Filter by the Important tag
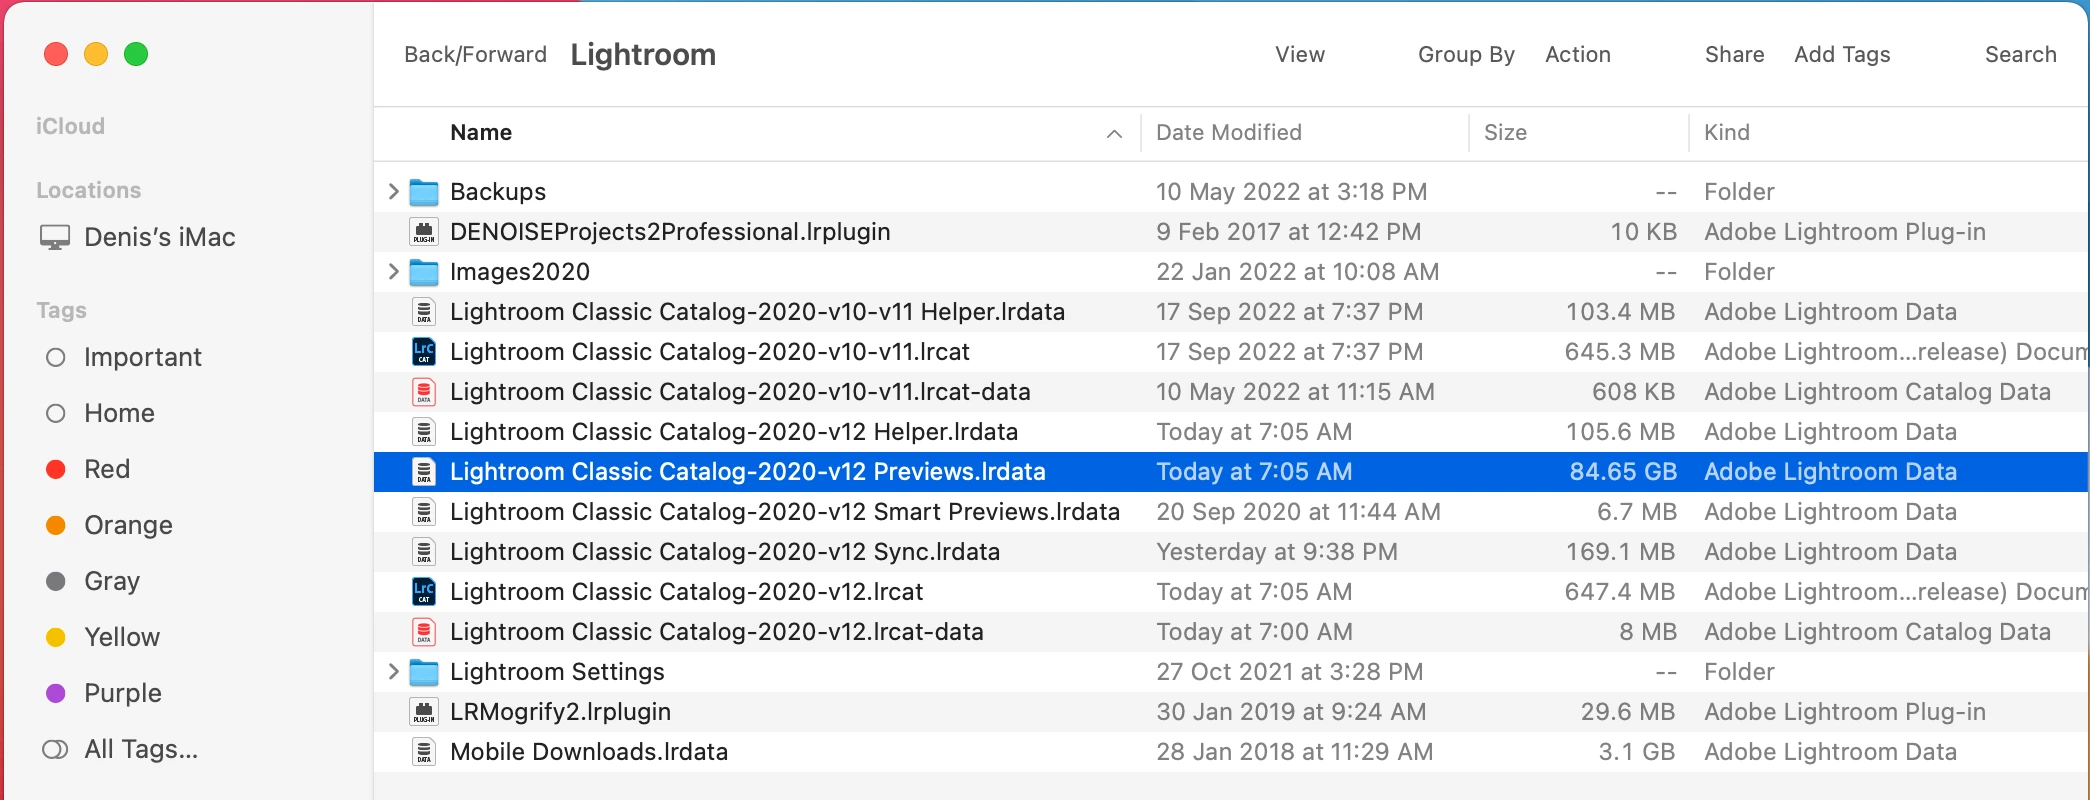The height and width of the screenshot is (800, 2090). [143, 358]
